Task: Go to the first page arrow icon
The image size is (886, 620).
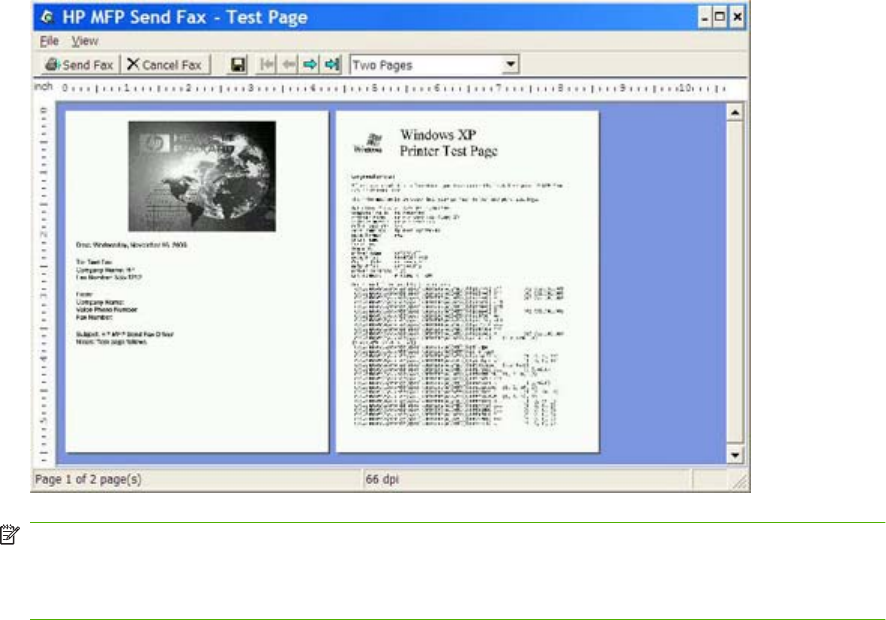Action: (268, 65)
